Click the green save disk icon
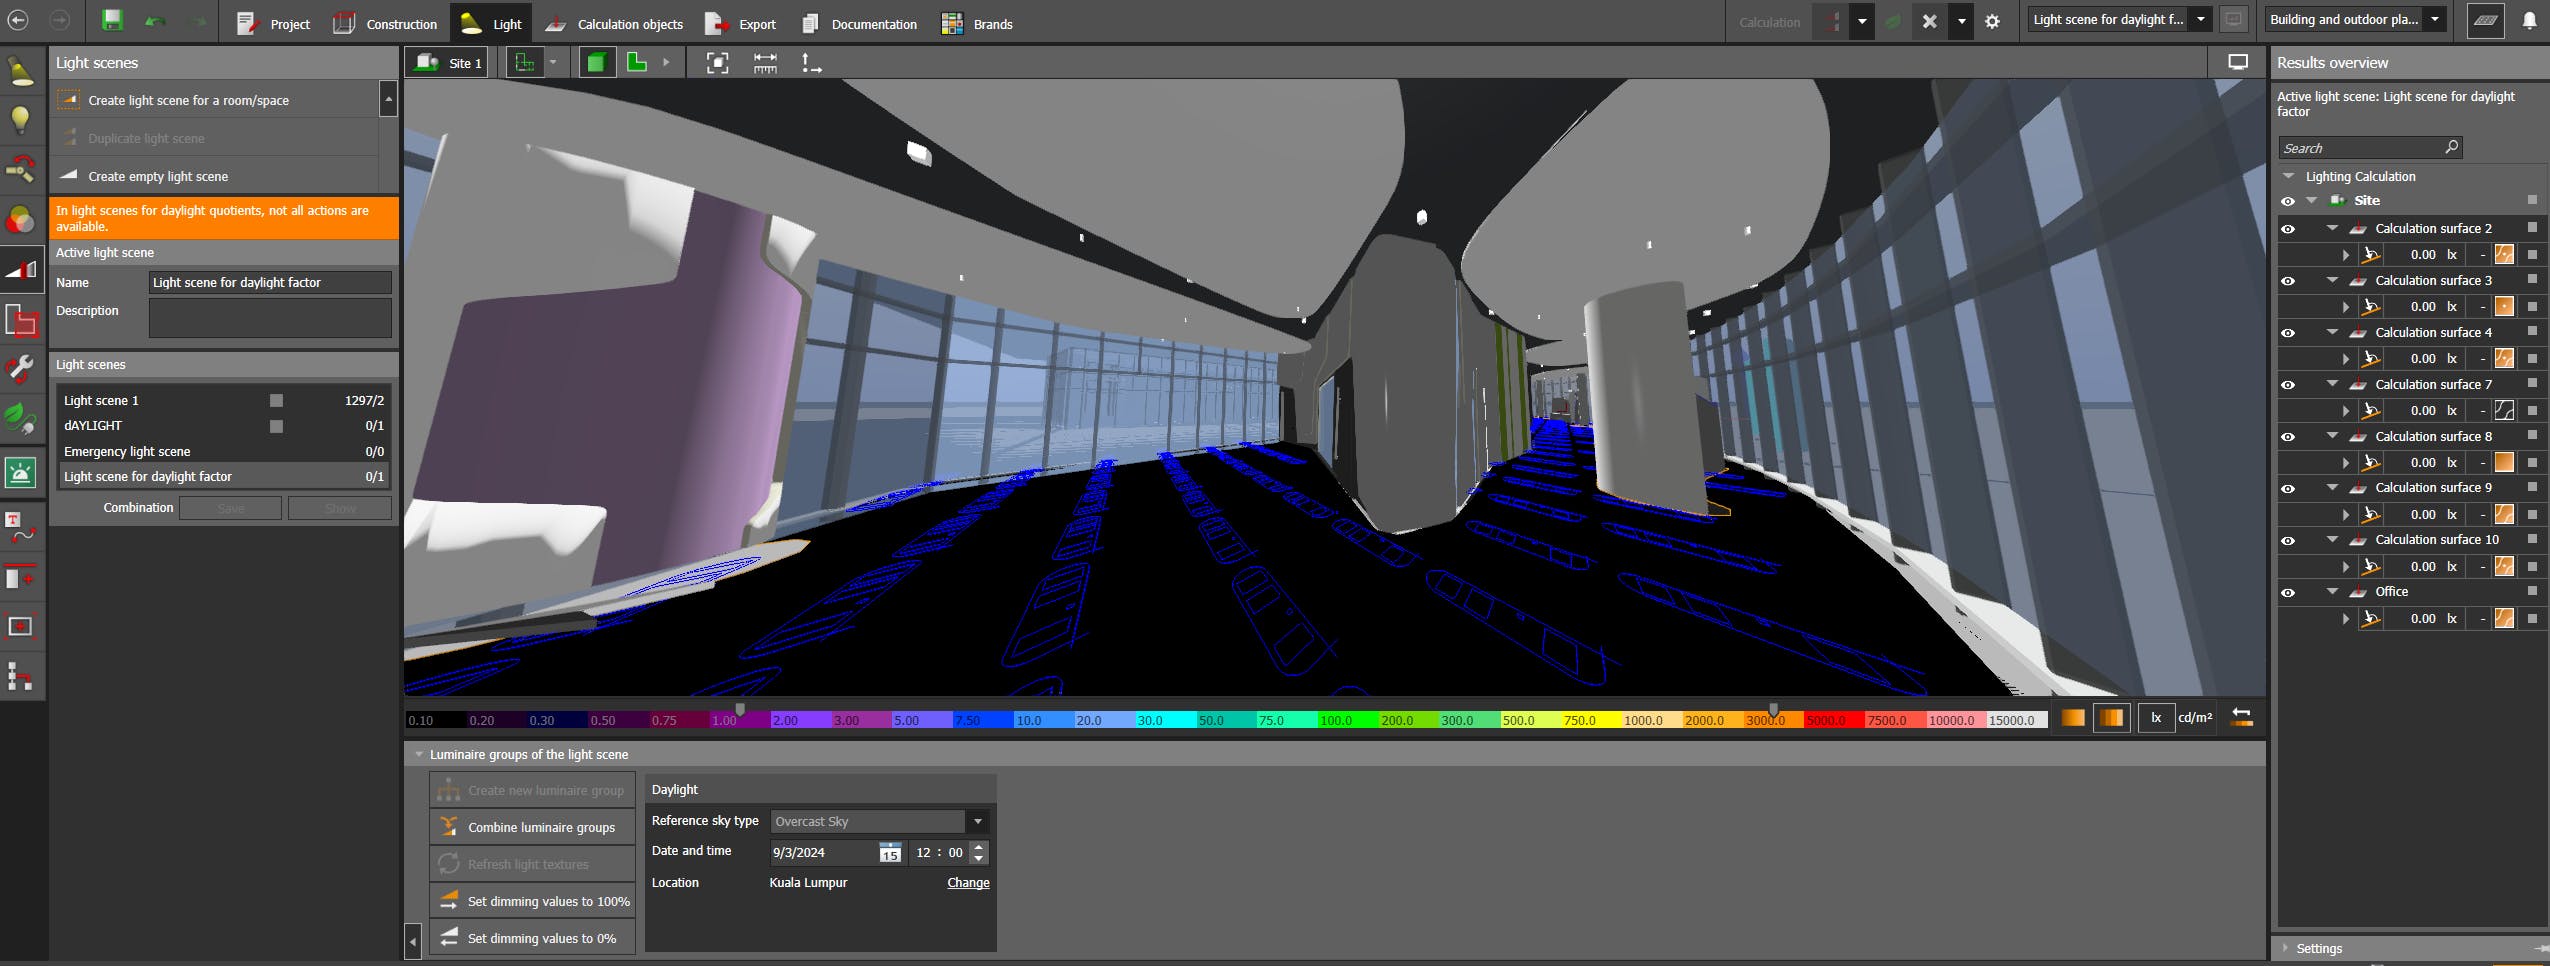 112,21
